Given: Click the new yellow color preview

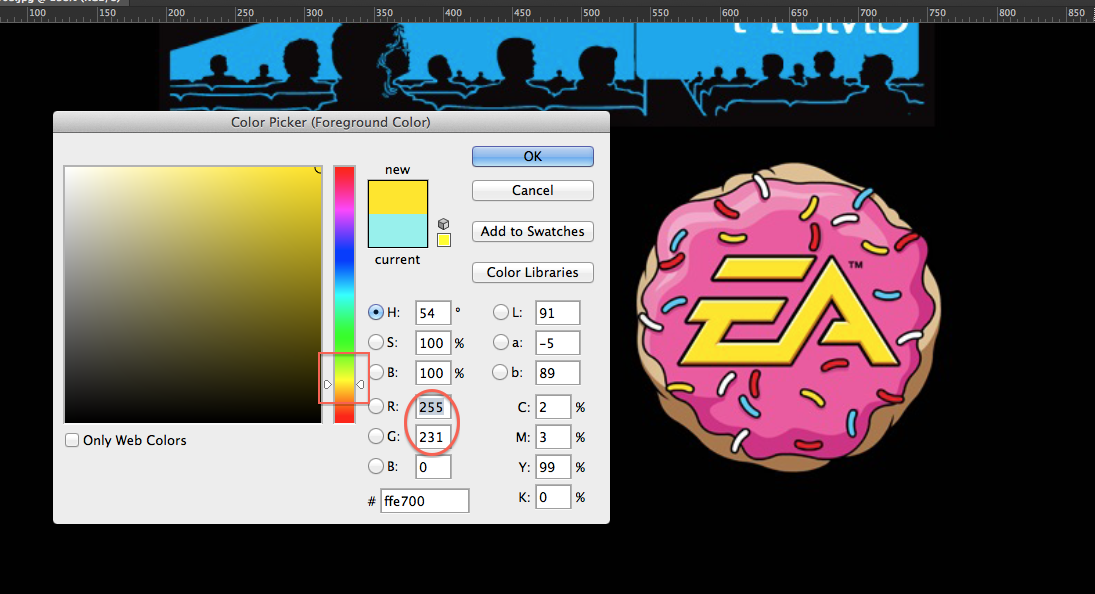Looking at the screenshot, I should pos(398,198).
